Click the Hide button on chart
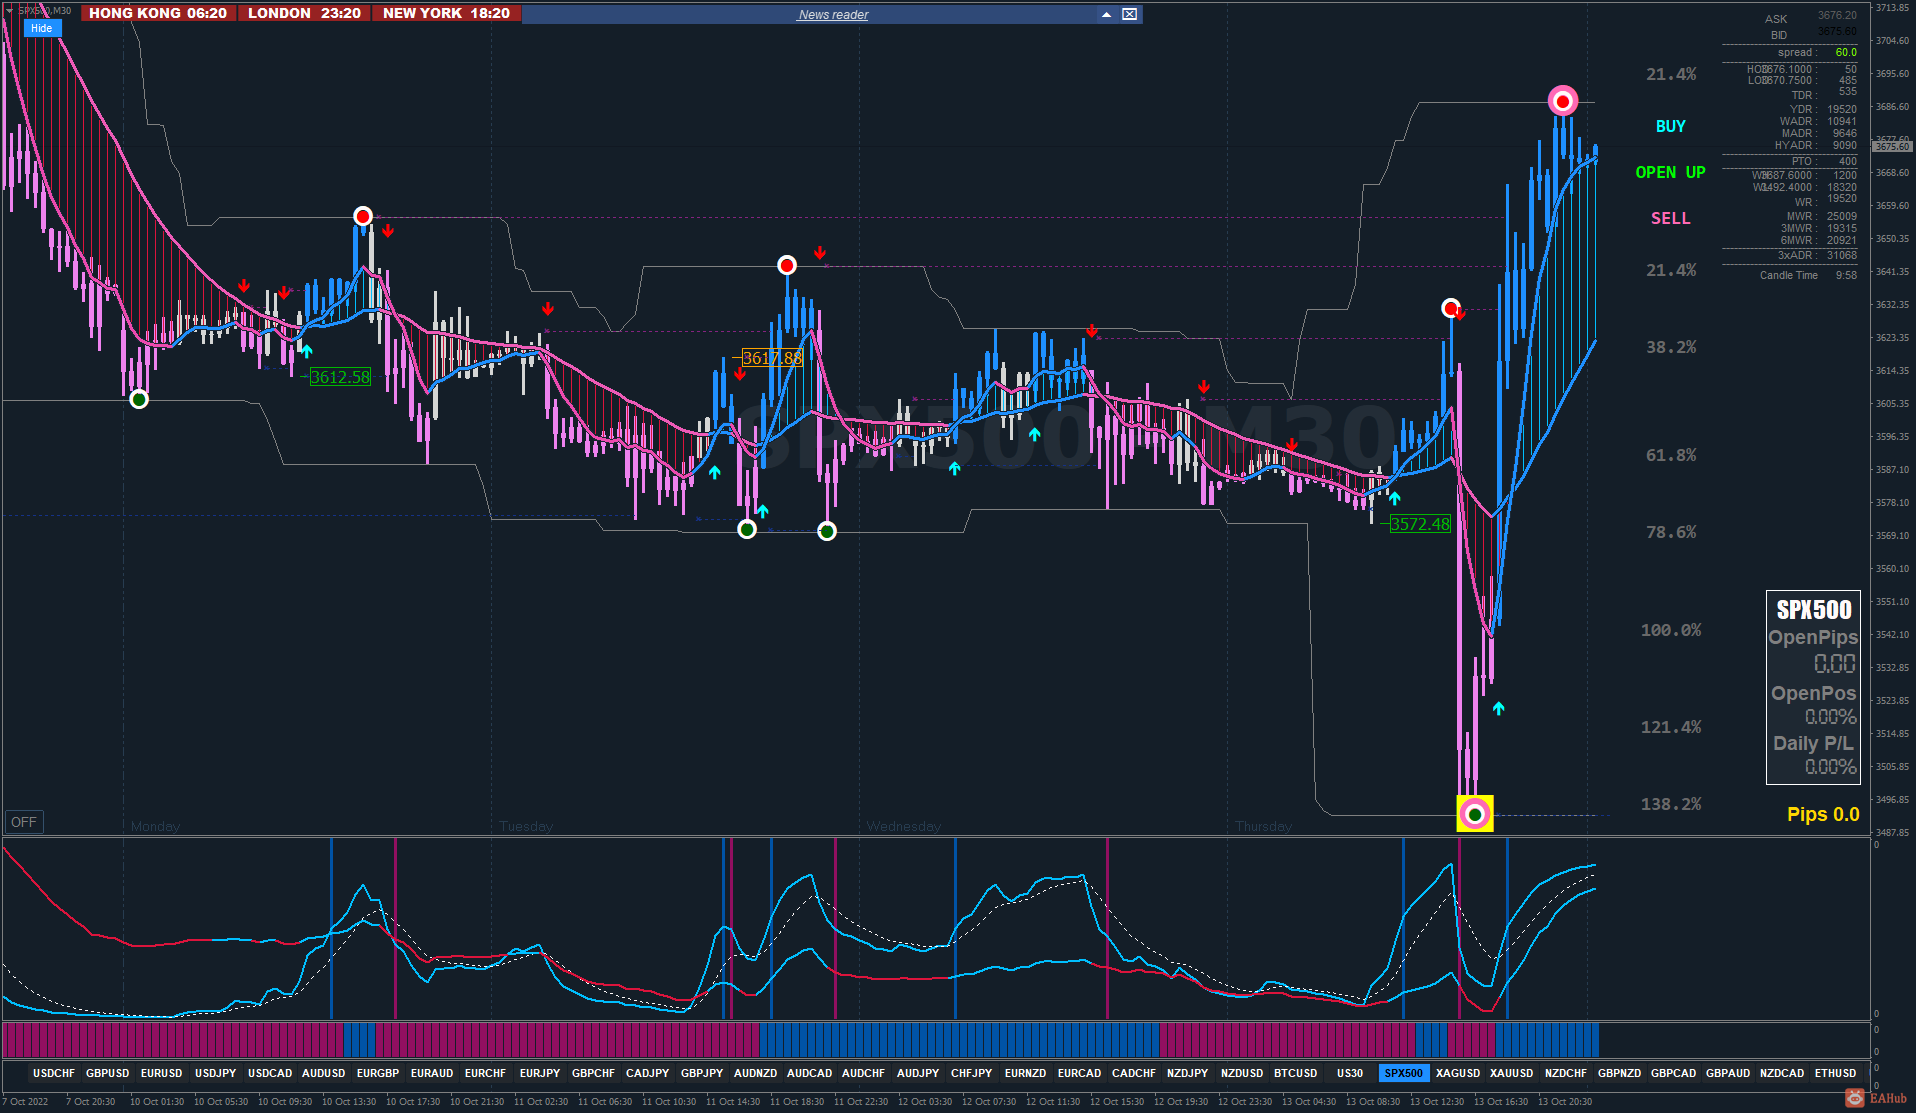 tap(42, 28)
